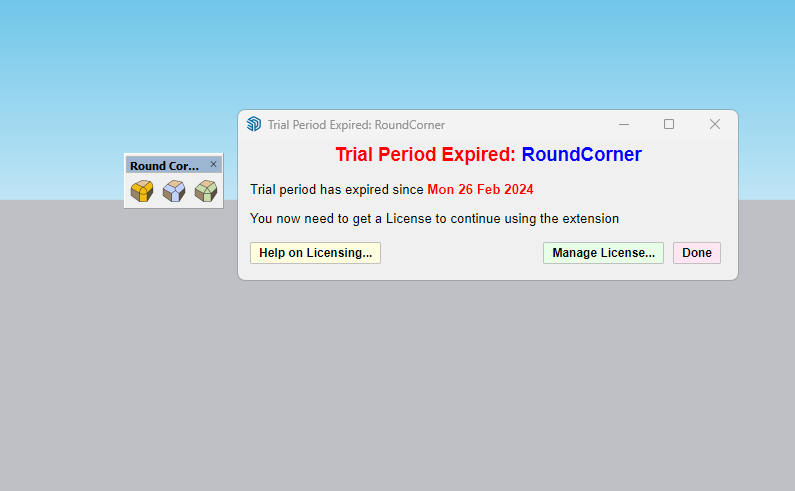Close the Round Corner floating toolbar
The image size is (795, 491).
pyautogui.click(x=213, y=164)
